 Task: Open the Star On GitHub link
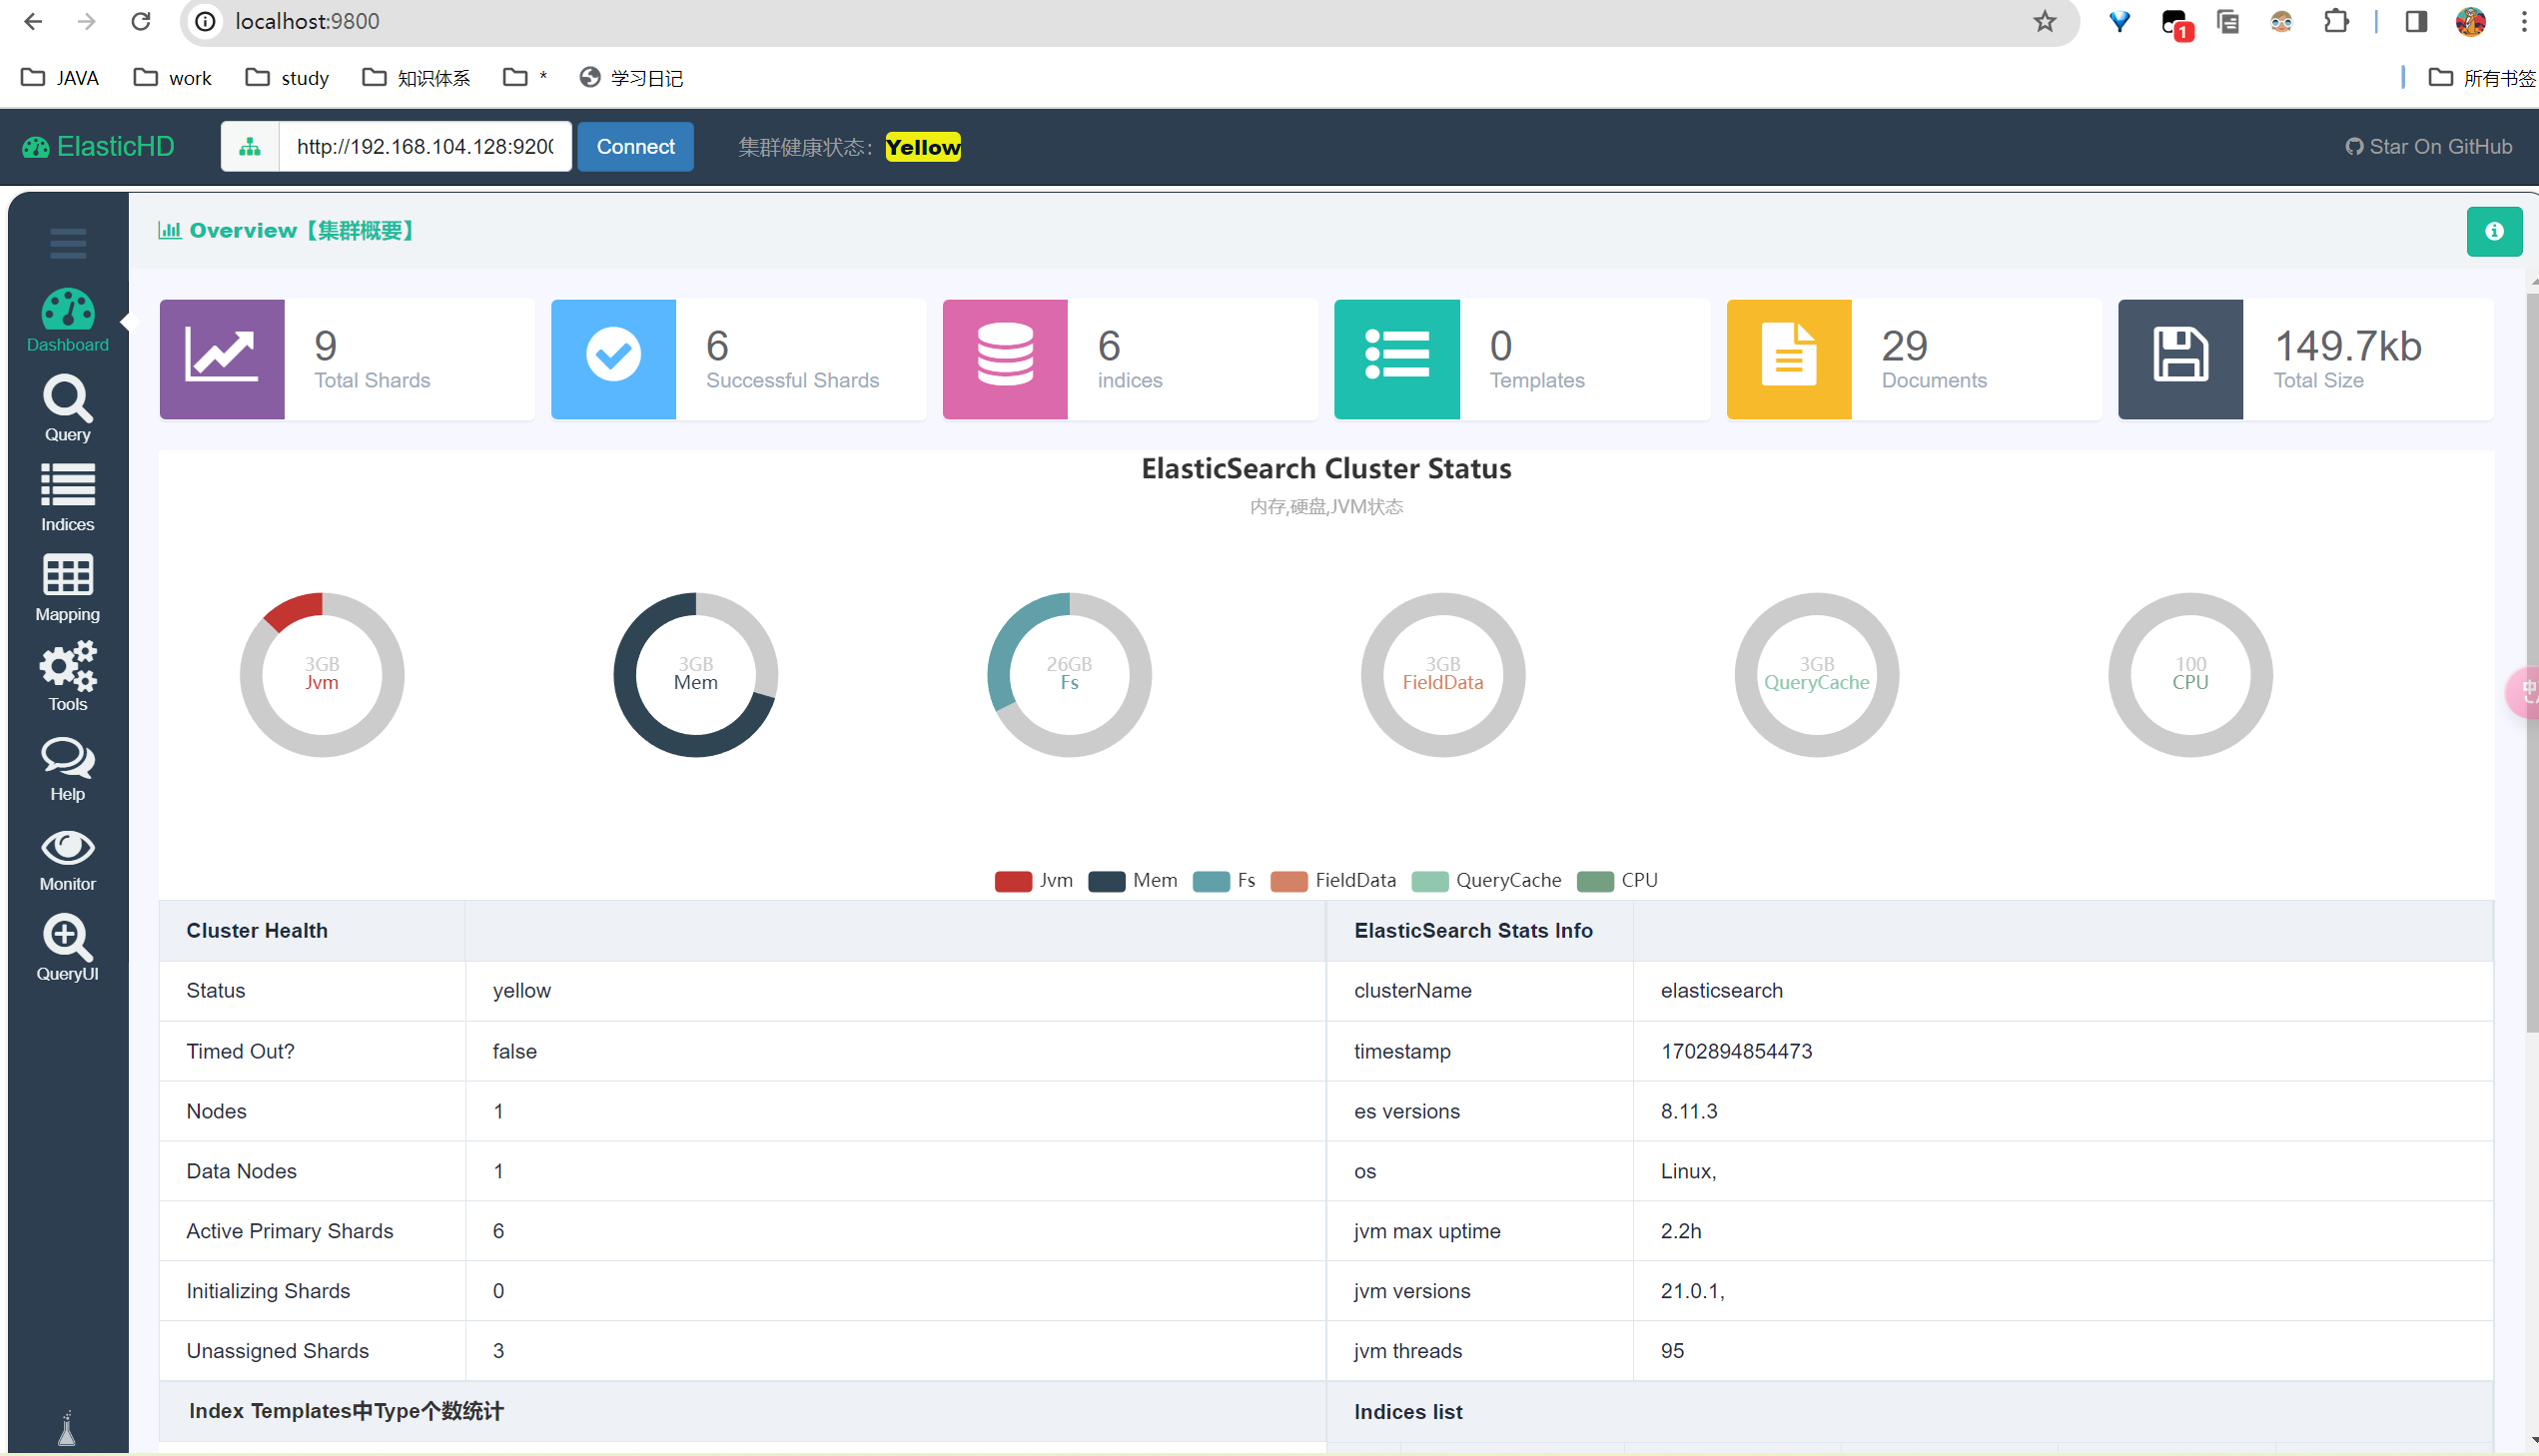point(2427,147)
